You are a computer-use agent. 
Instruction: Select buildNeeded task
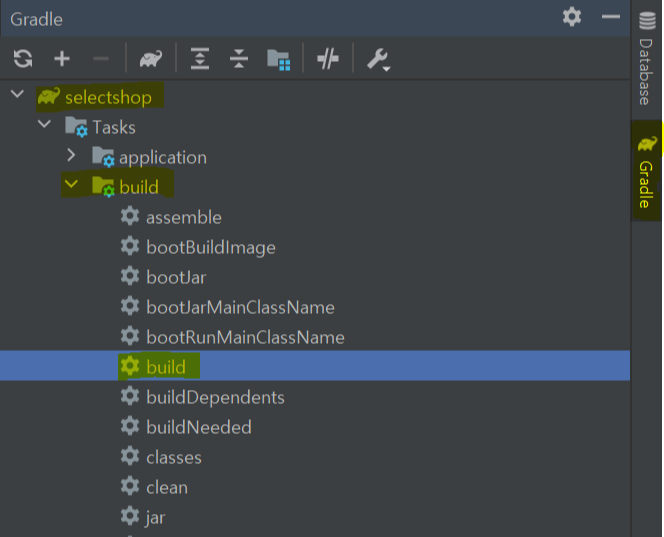tap(315, 427)
